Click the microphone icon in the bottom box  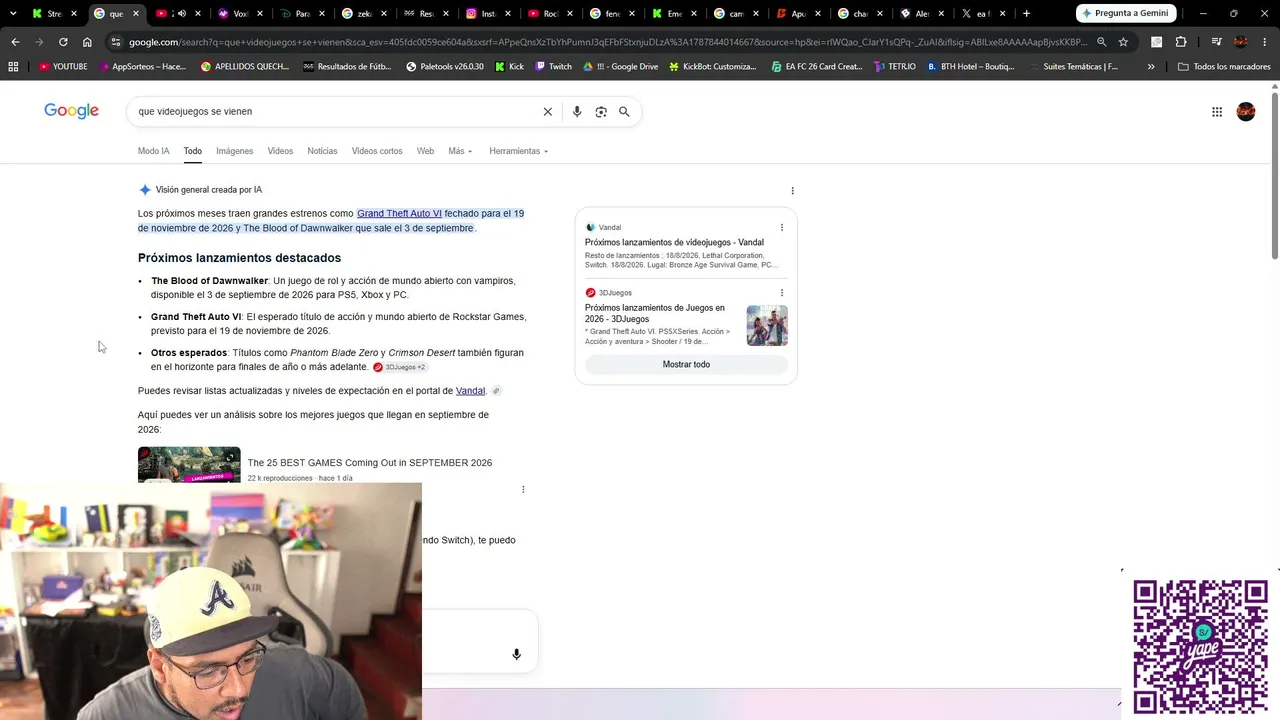coord(516,654)
